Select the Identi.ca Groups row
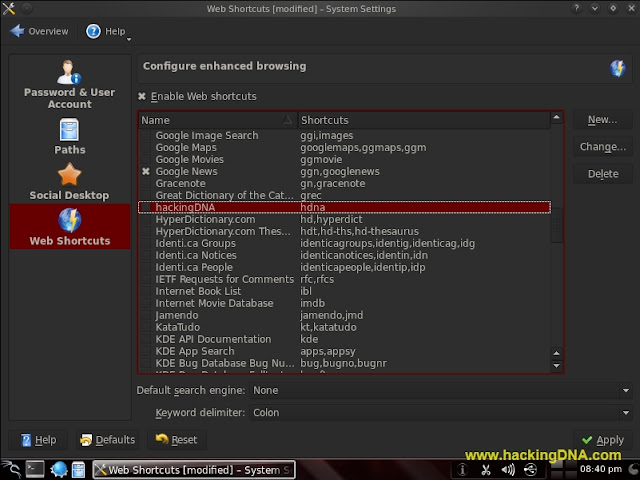Viewport: 640px width, 480px height. click(344, 243)
